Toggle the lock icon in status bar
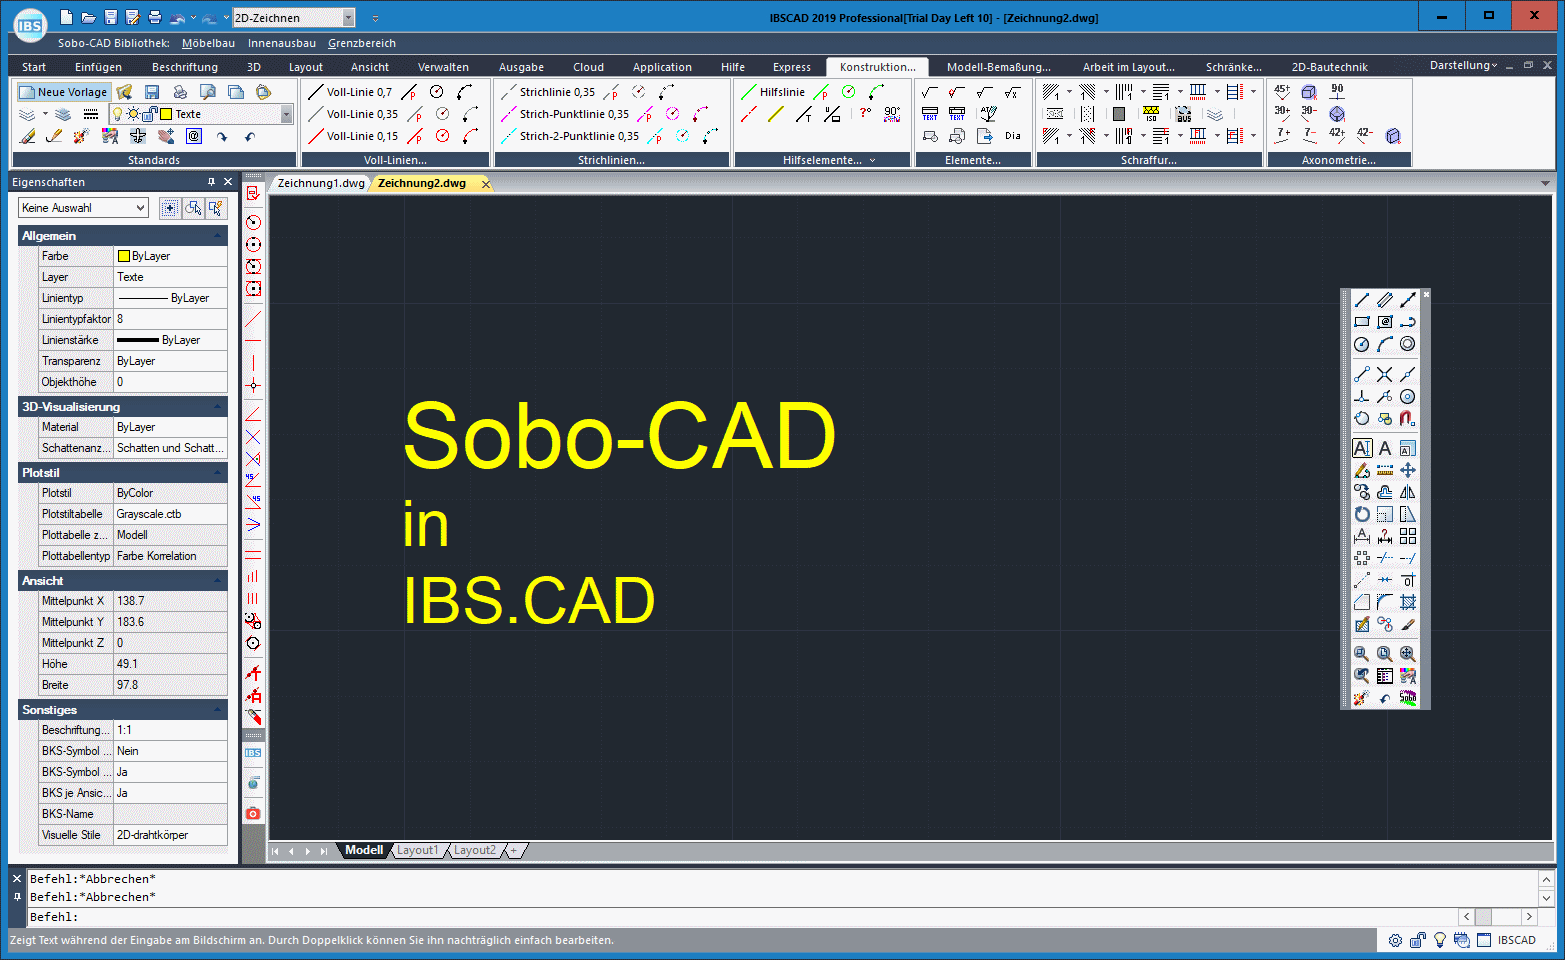Image resolution: width=1565 pixels, height=960 pixels. (1418, 940)
